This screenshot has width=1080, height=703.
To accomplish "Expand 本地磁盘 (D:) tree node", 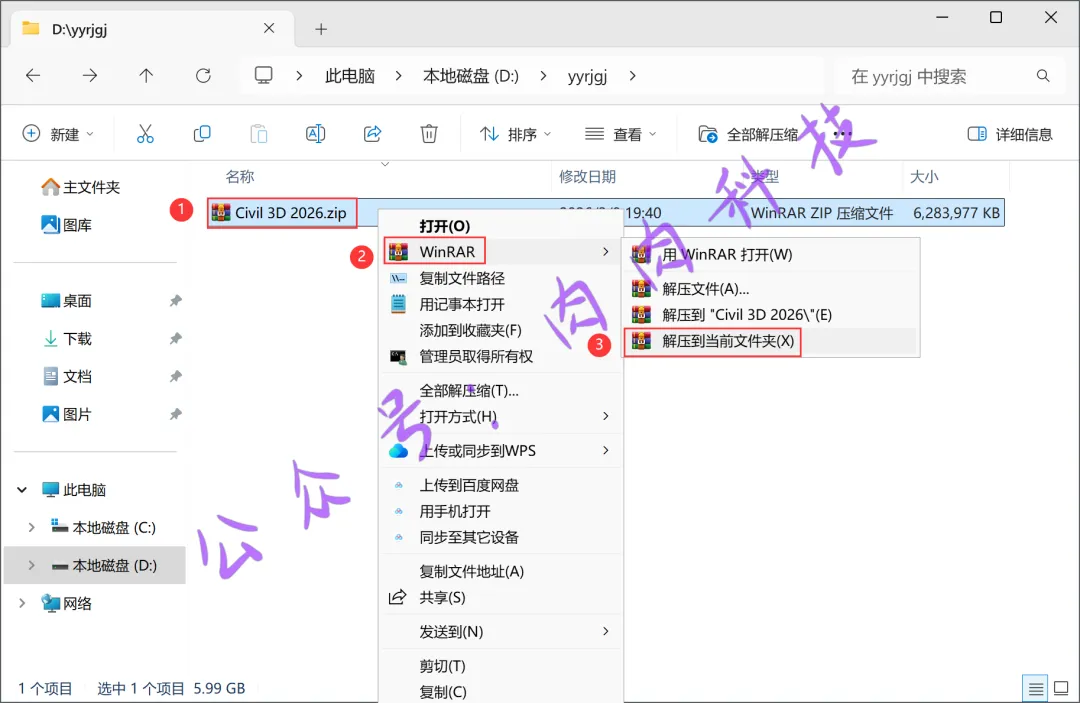I will pyautogui.click(x=31, y=566).
